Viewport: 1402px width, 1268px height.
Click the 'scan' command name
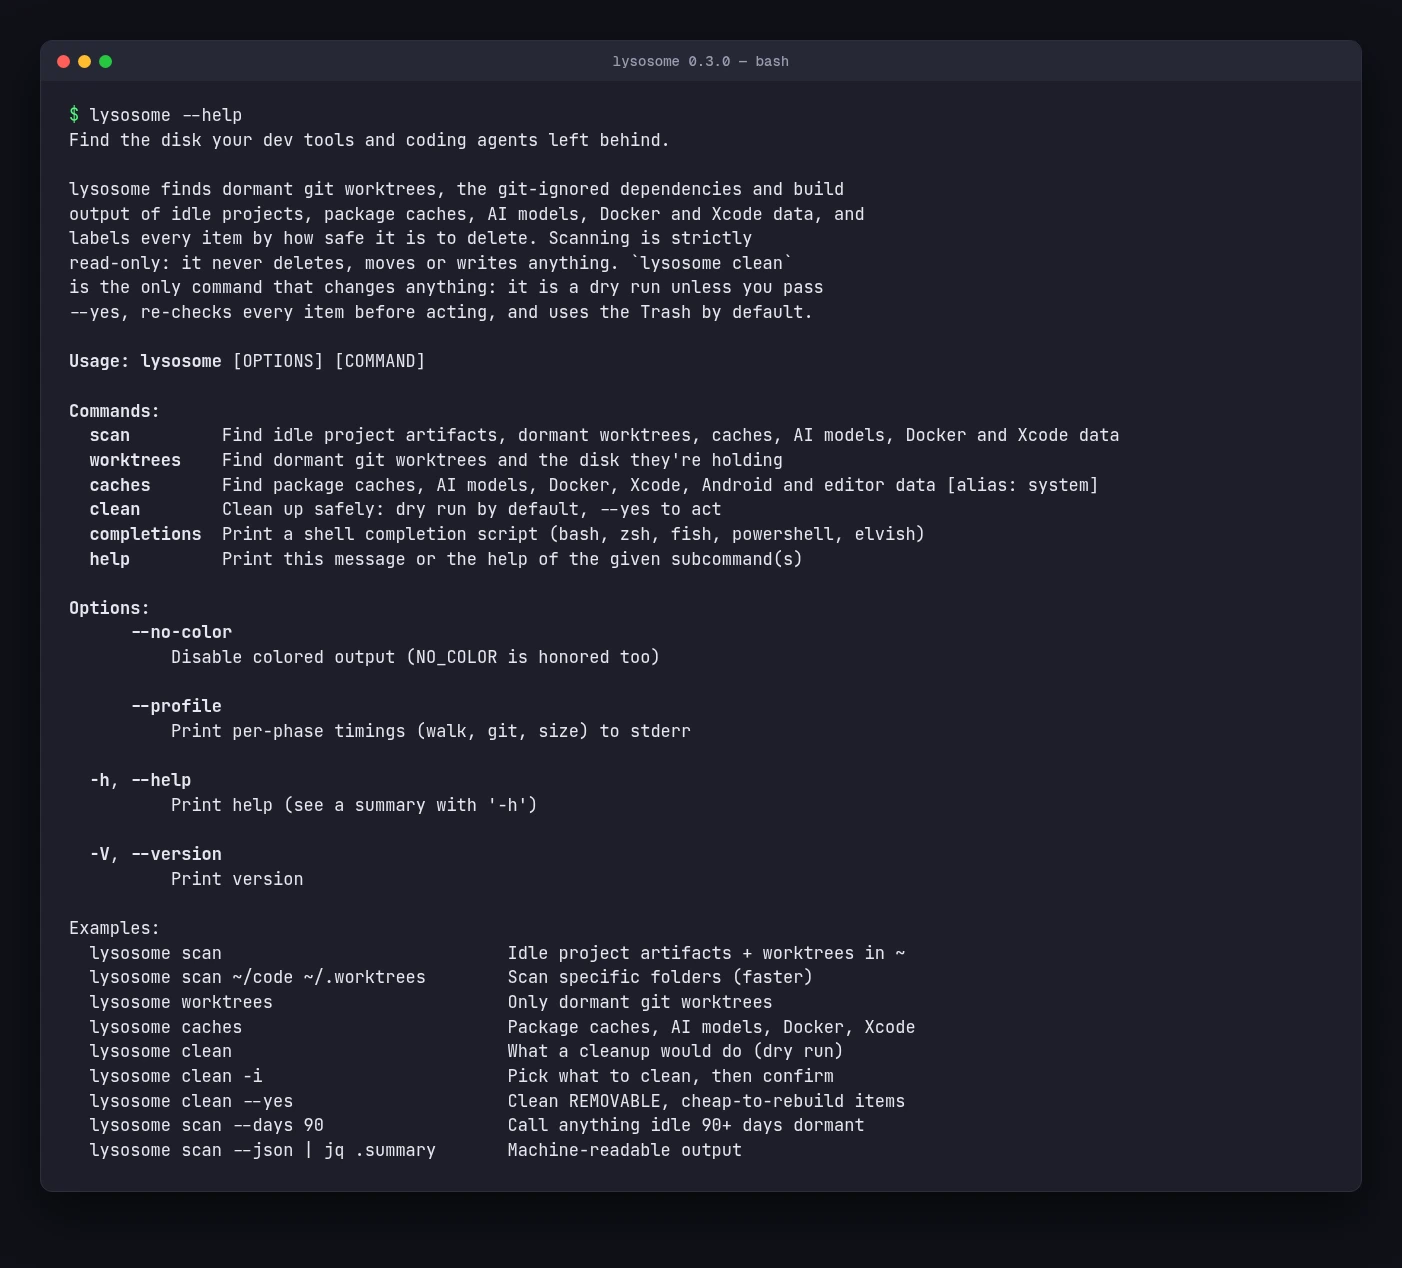(110, 435)
